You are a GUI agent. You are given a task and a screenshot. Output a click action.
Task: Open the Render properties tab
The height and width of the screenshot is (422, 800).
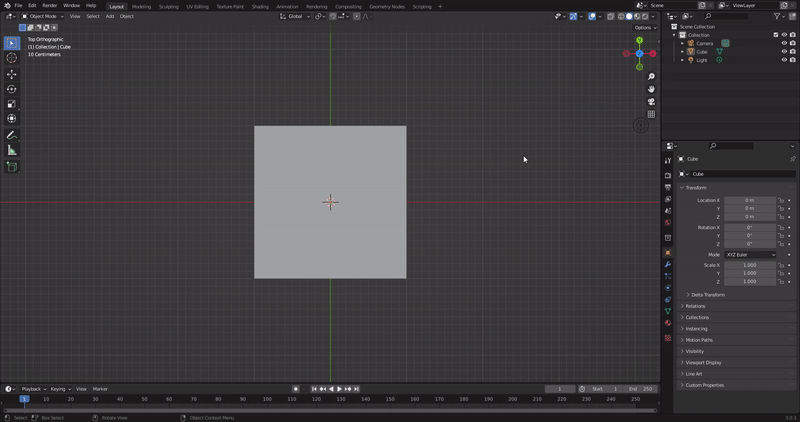coord(668,175)
